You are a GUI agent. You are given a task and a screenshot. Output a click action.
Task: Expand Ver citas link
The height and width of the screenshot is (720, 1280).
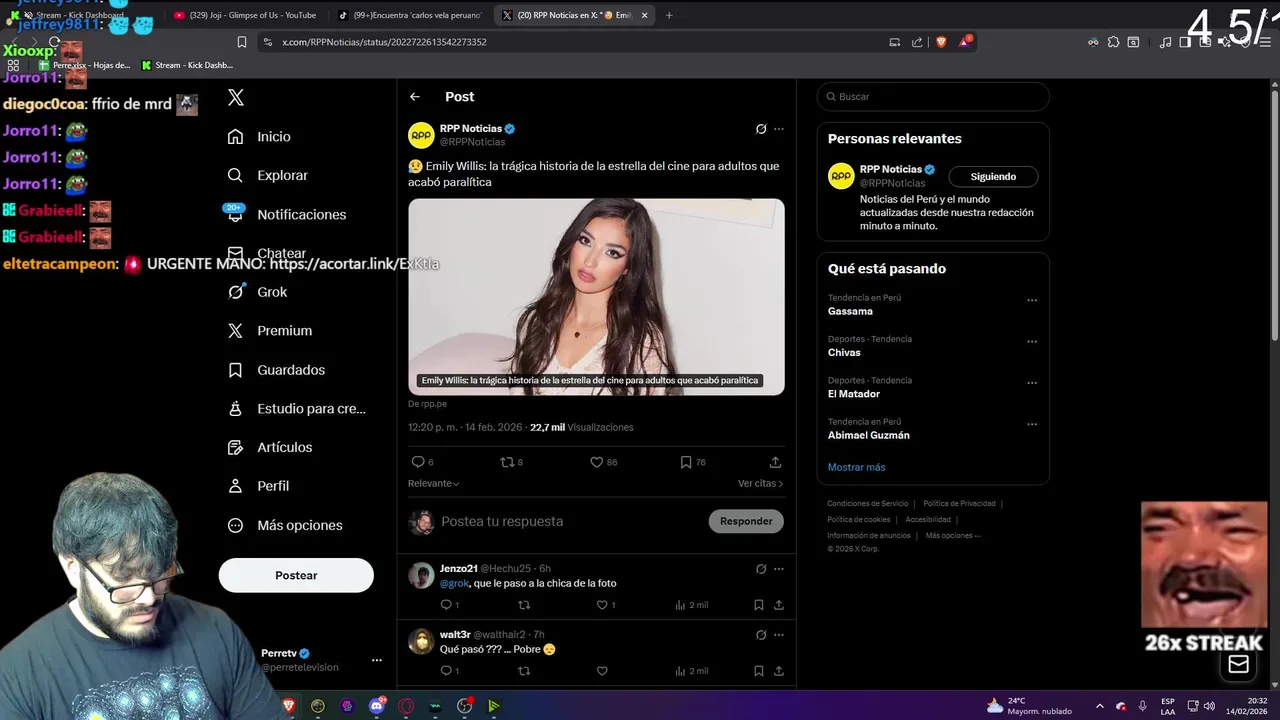click(761, 483)
